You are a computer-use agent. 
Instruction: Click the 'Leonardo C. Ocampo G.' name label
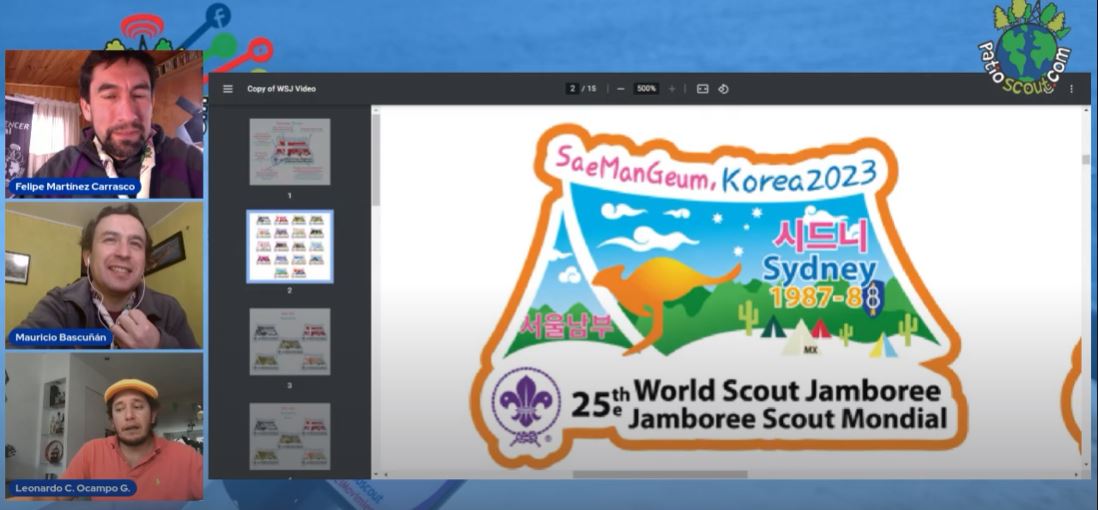72,488
